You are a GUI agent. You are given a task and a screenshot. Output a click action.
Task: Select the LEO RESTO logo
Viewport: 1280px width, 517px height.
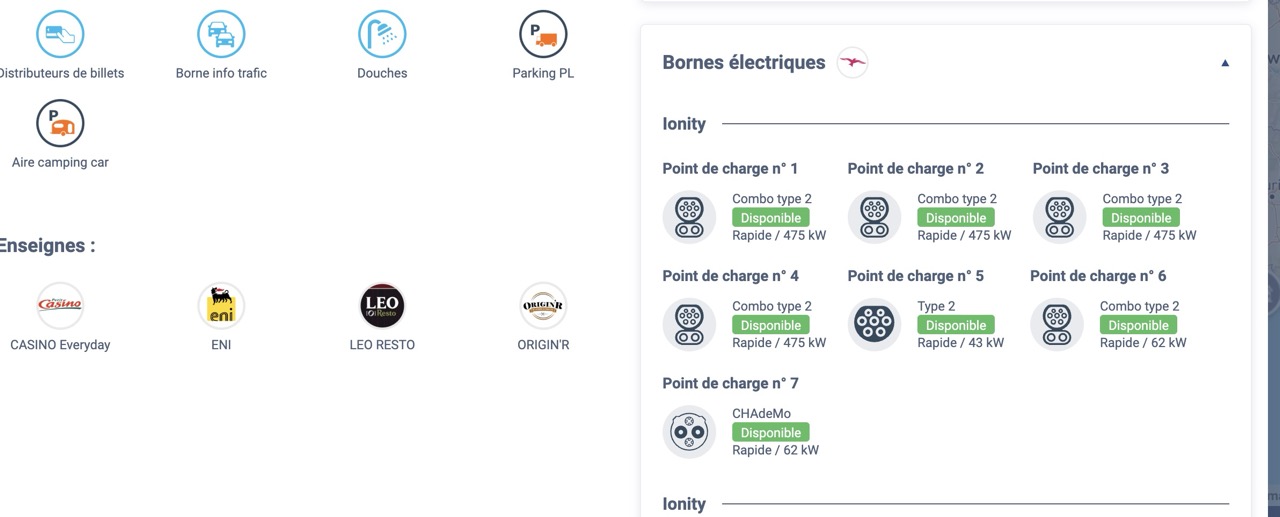(x=382, y=305)
